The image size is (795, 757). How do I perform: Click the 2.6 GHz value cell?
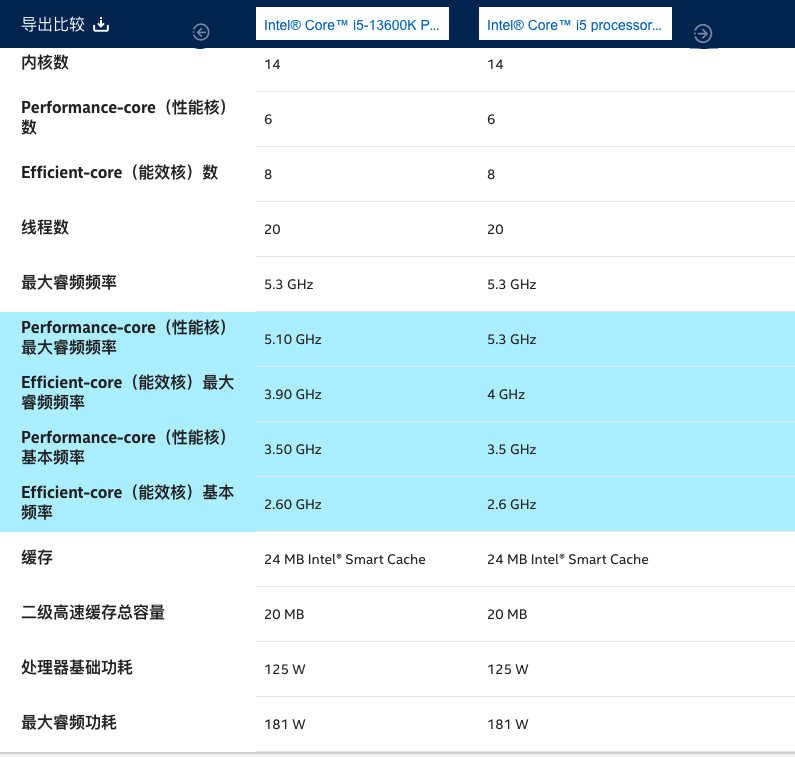(512, 504)
